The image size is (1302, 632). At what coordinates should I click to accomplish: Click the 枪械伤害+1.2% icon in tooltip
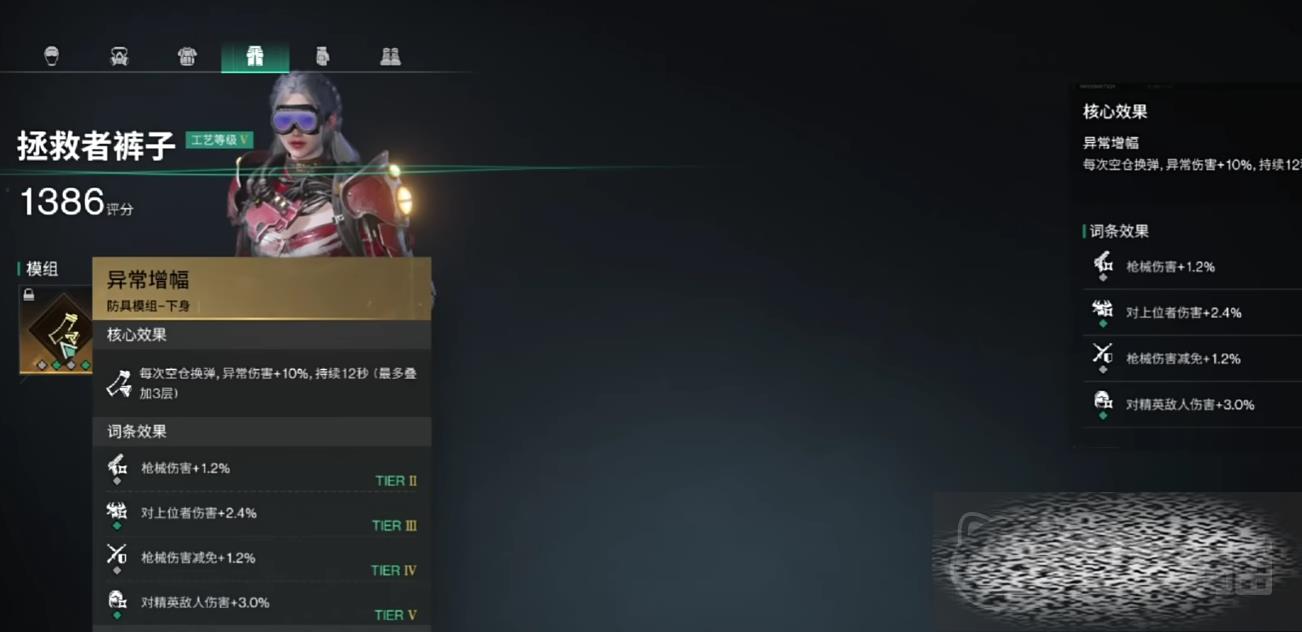117,466
